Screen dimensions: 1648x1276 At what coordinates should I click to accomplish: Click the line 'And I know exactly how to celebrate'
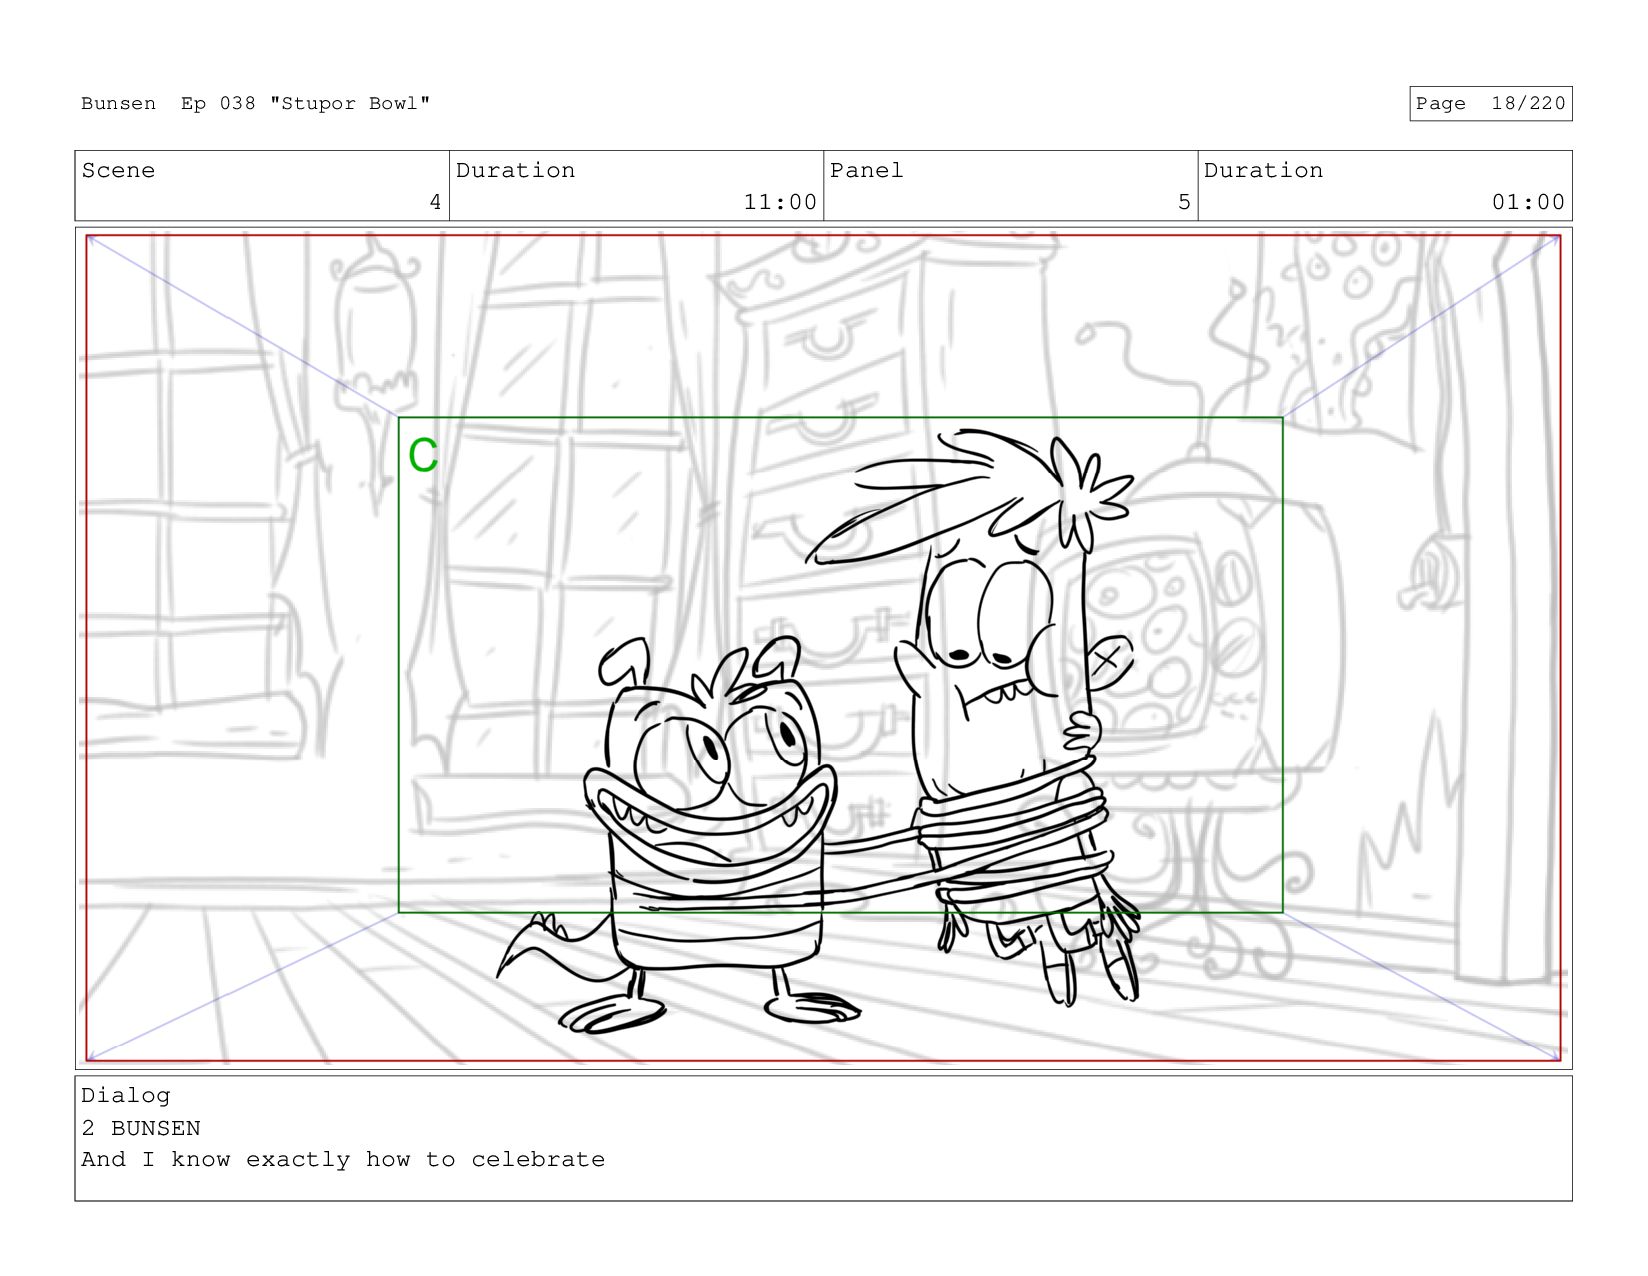343,1160
